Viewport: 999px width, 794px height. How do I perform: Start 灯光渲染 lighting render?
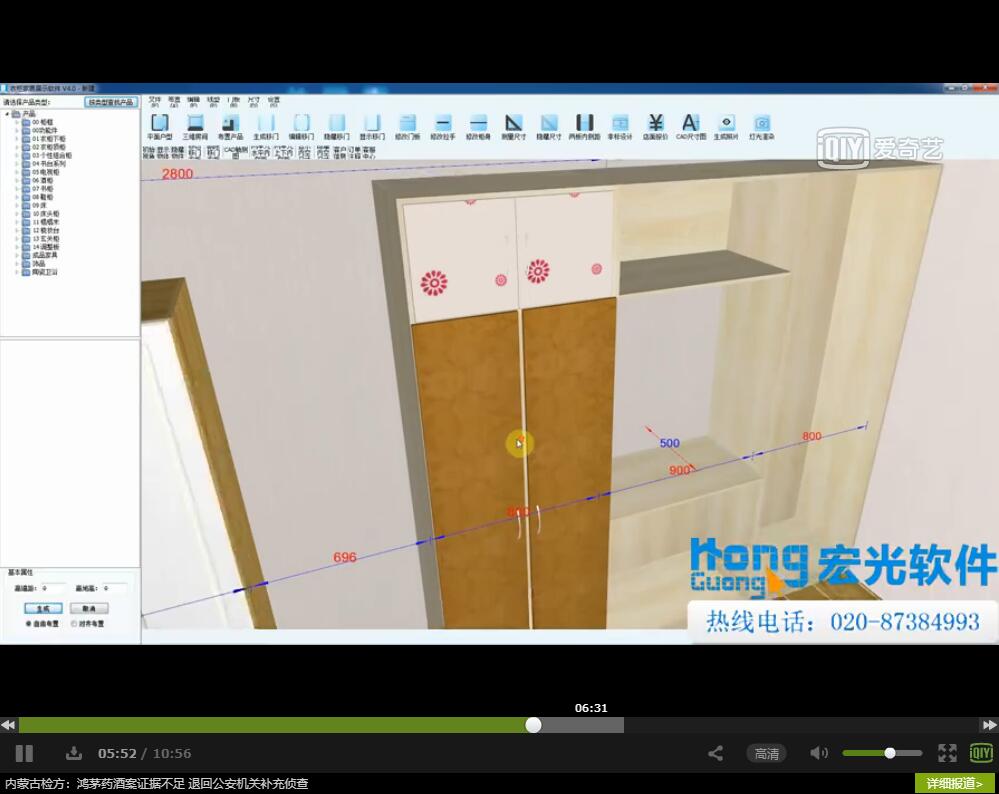(x=761, y=126)
